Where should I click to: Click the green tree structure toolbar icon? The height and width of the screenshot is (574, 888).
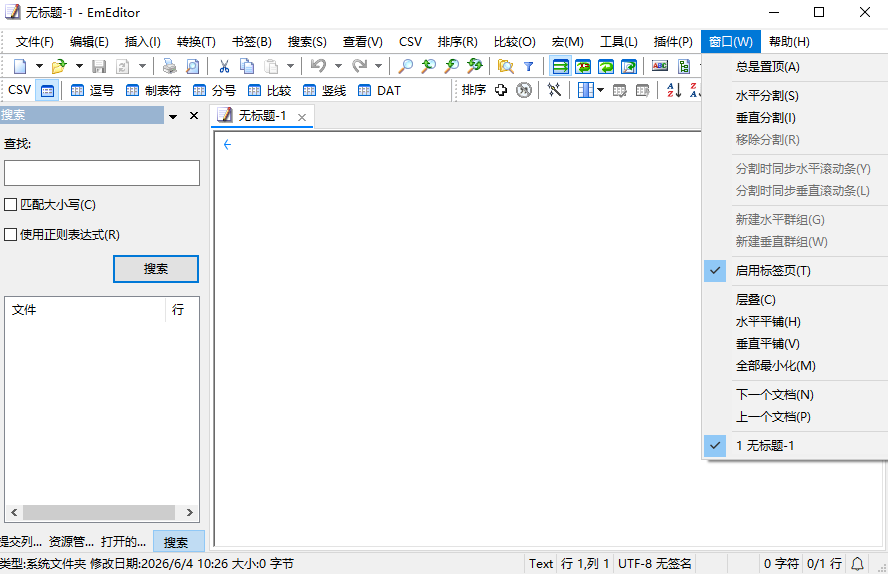684,66
